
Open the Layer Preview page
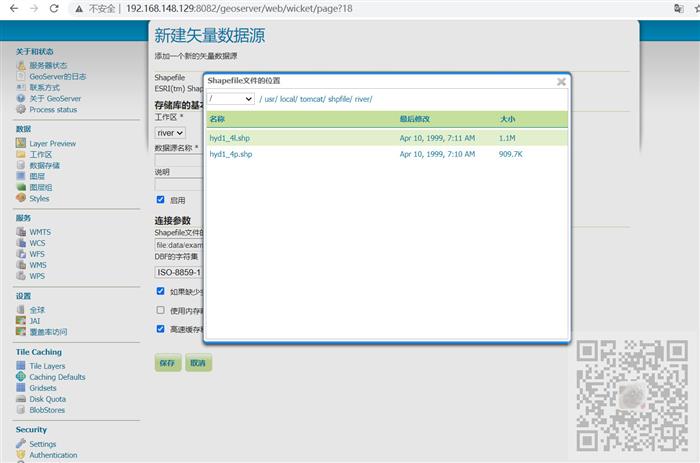[x=53, y=143]
